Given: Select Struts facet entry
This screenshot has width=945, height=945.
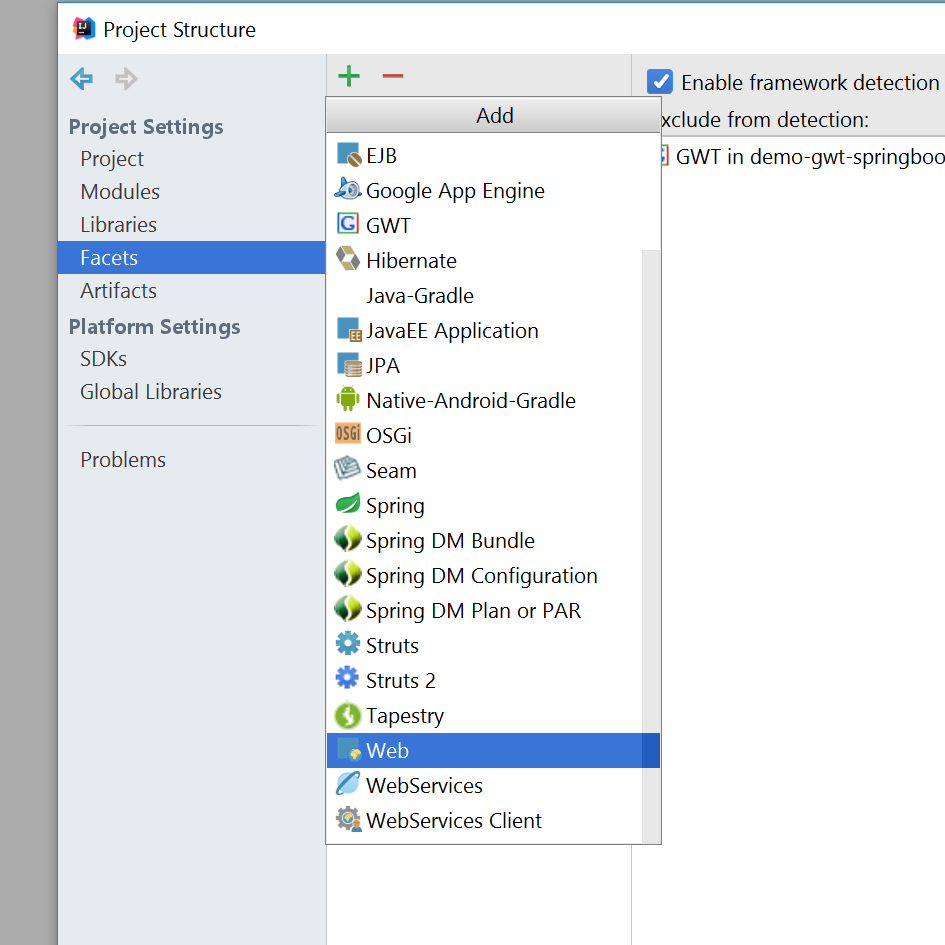Looking at the screenshot, I should click(x=485, y=645).
